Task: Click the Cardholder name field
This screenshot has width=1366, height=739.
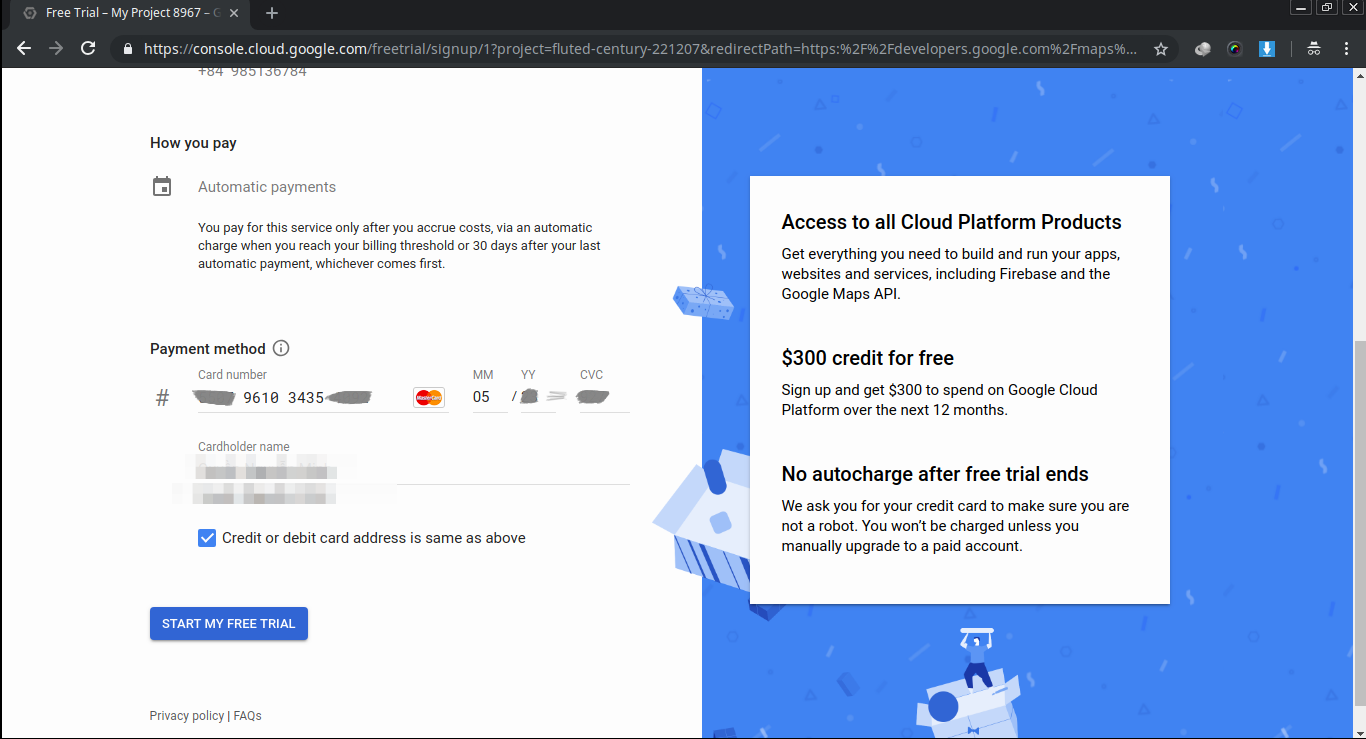Action: pos(414,470)
